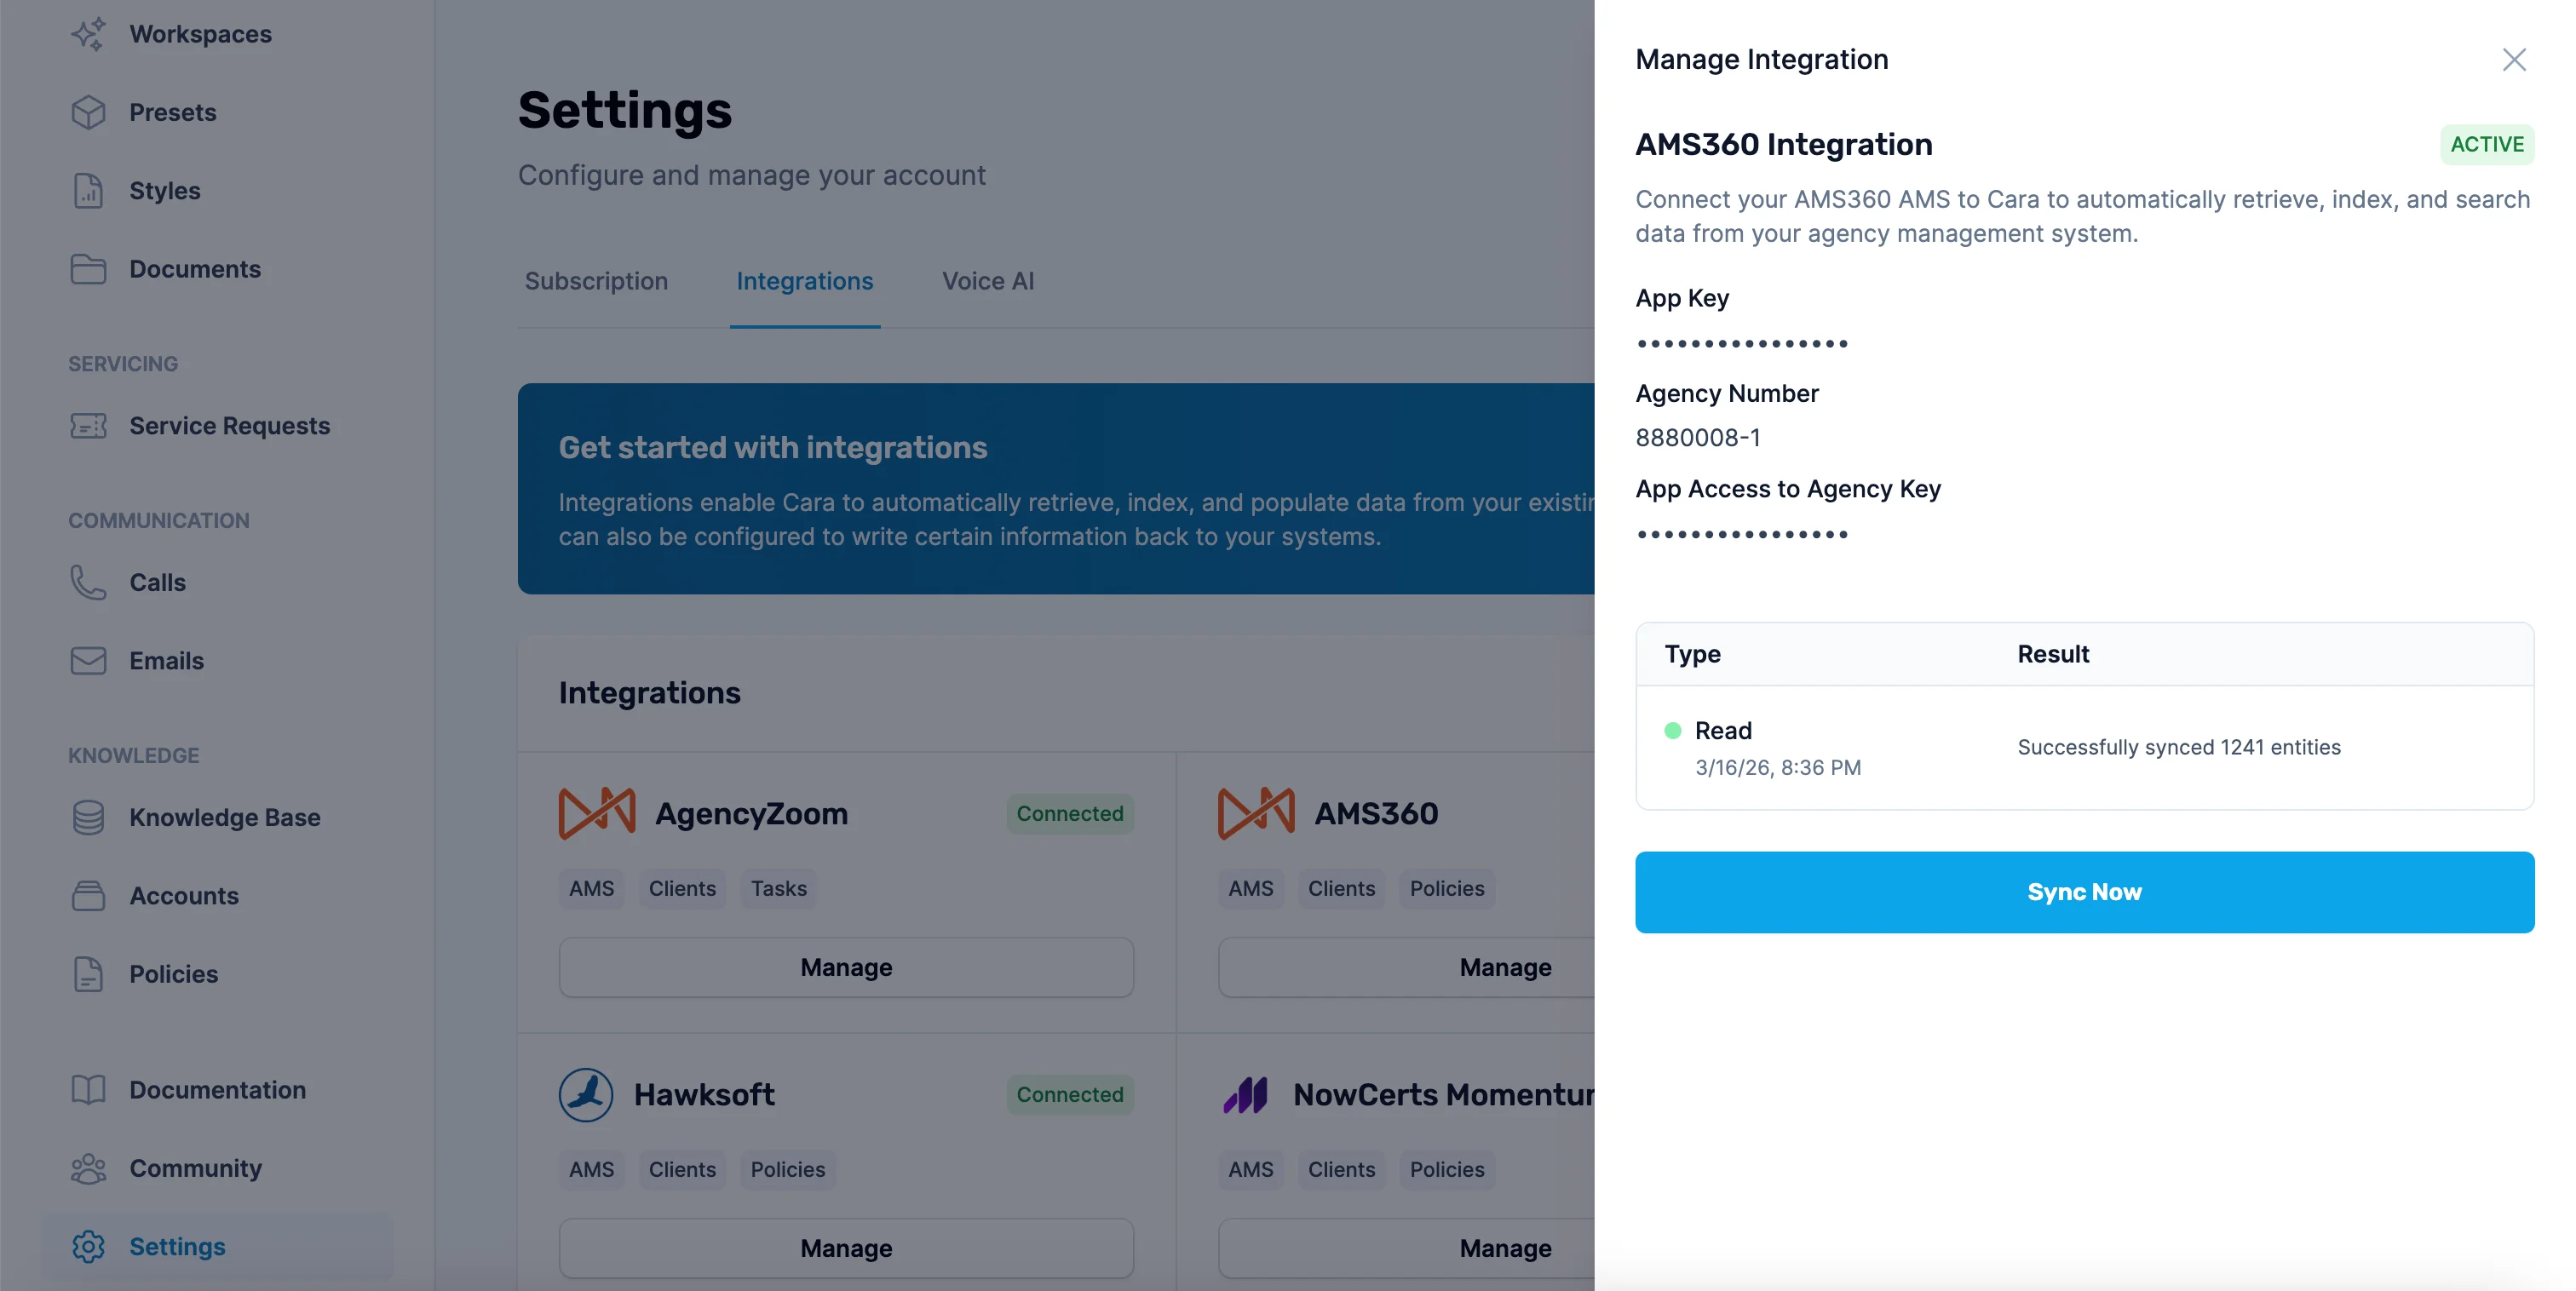Click Manage under AgencyZoom
This screenshot has height=1291, width=2576.
click(x=846, y=967)
